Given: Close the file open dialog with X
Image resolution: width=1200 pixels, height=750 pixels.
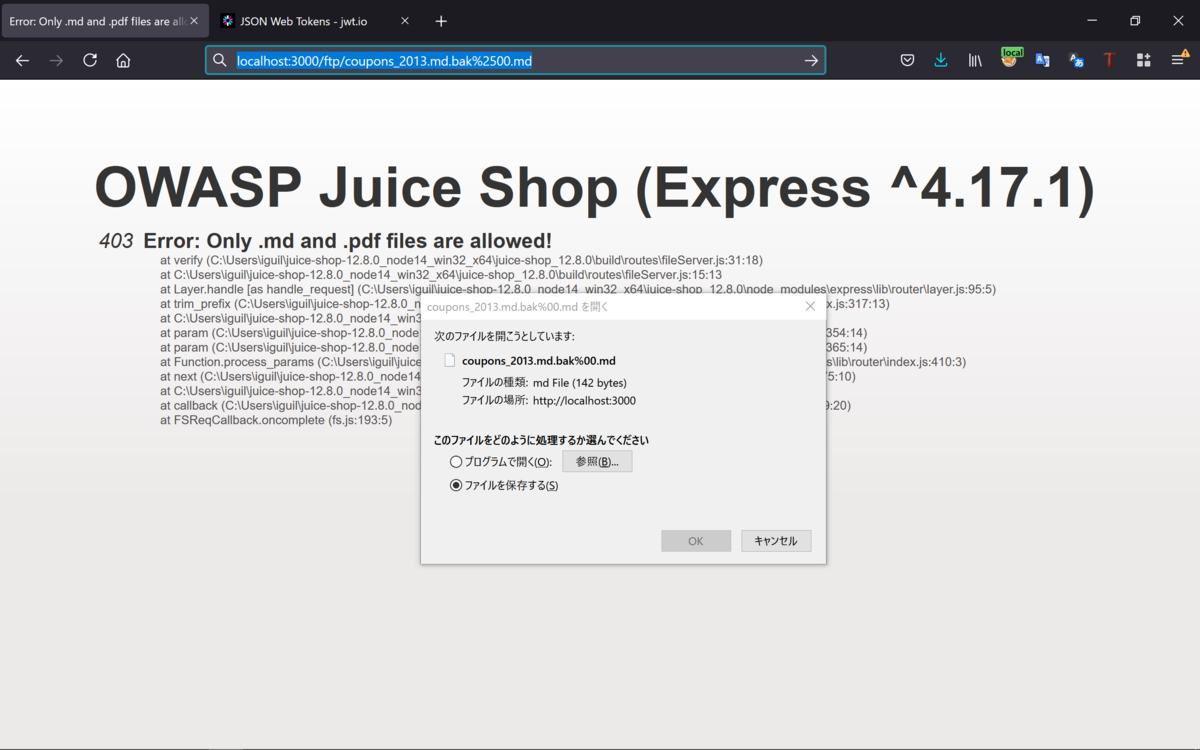Looking at the screenshot, I should point(810,306).
